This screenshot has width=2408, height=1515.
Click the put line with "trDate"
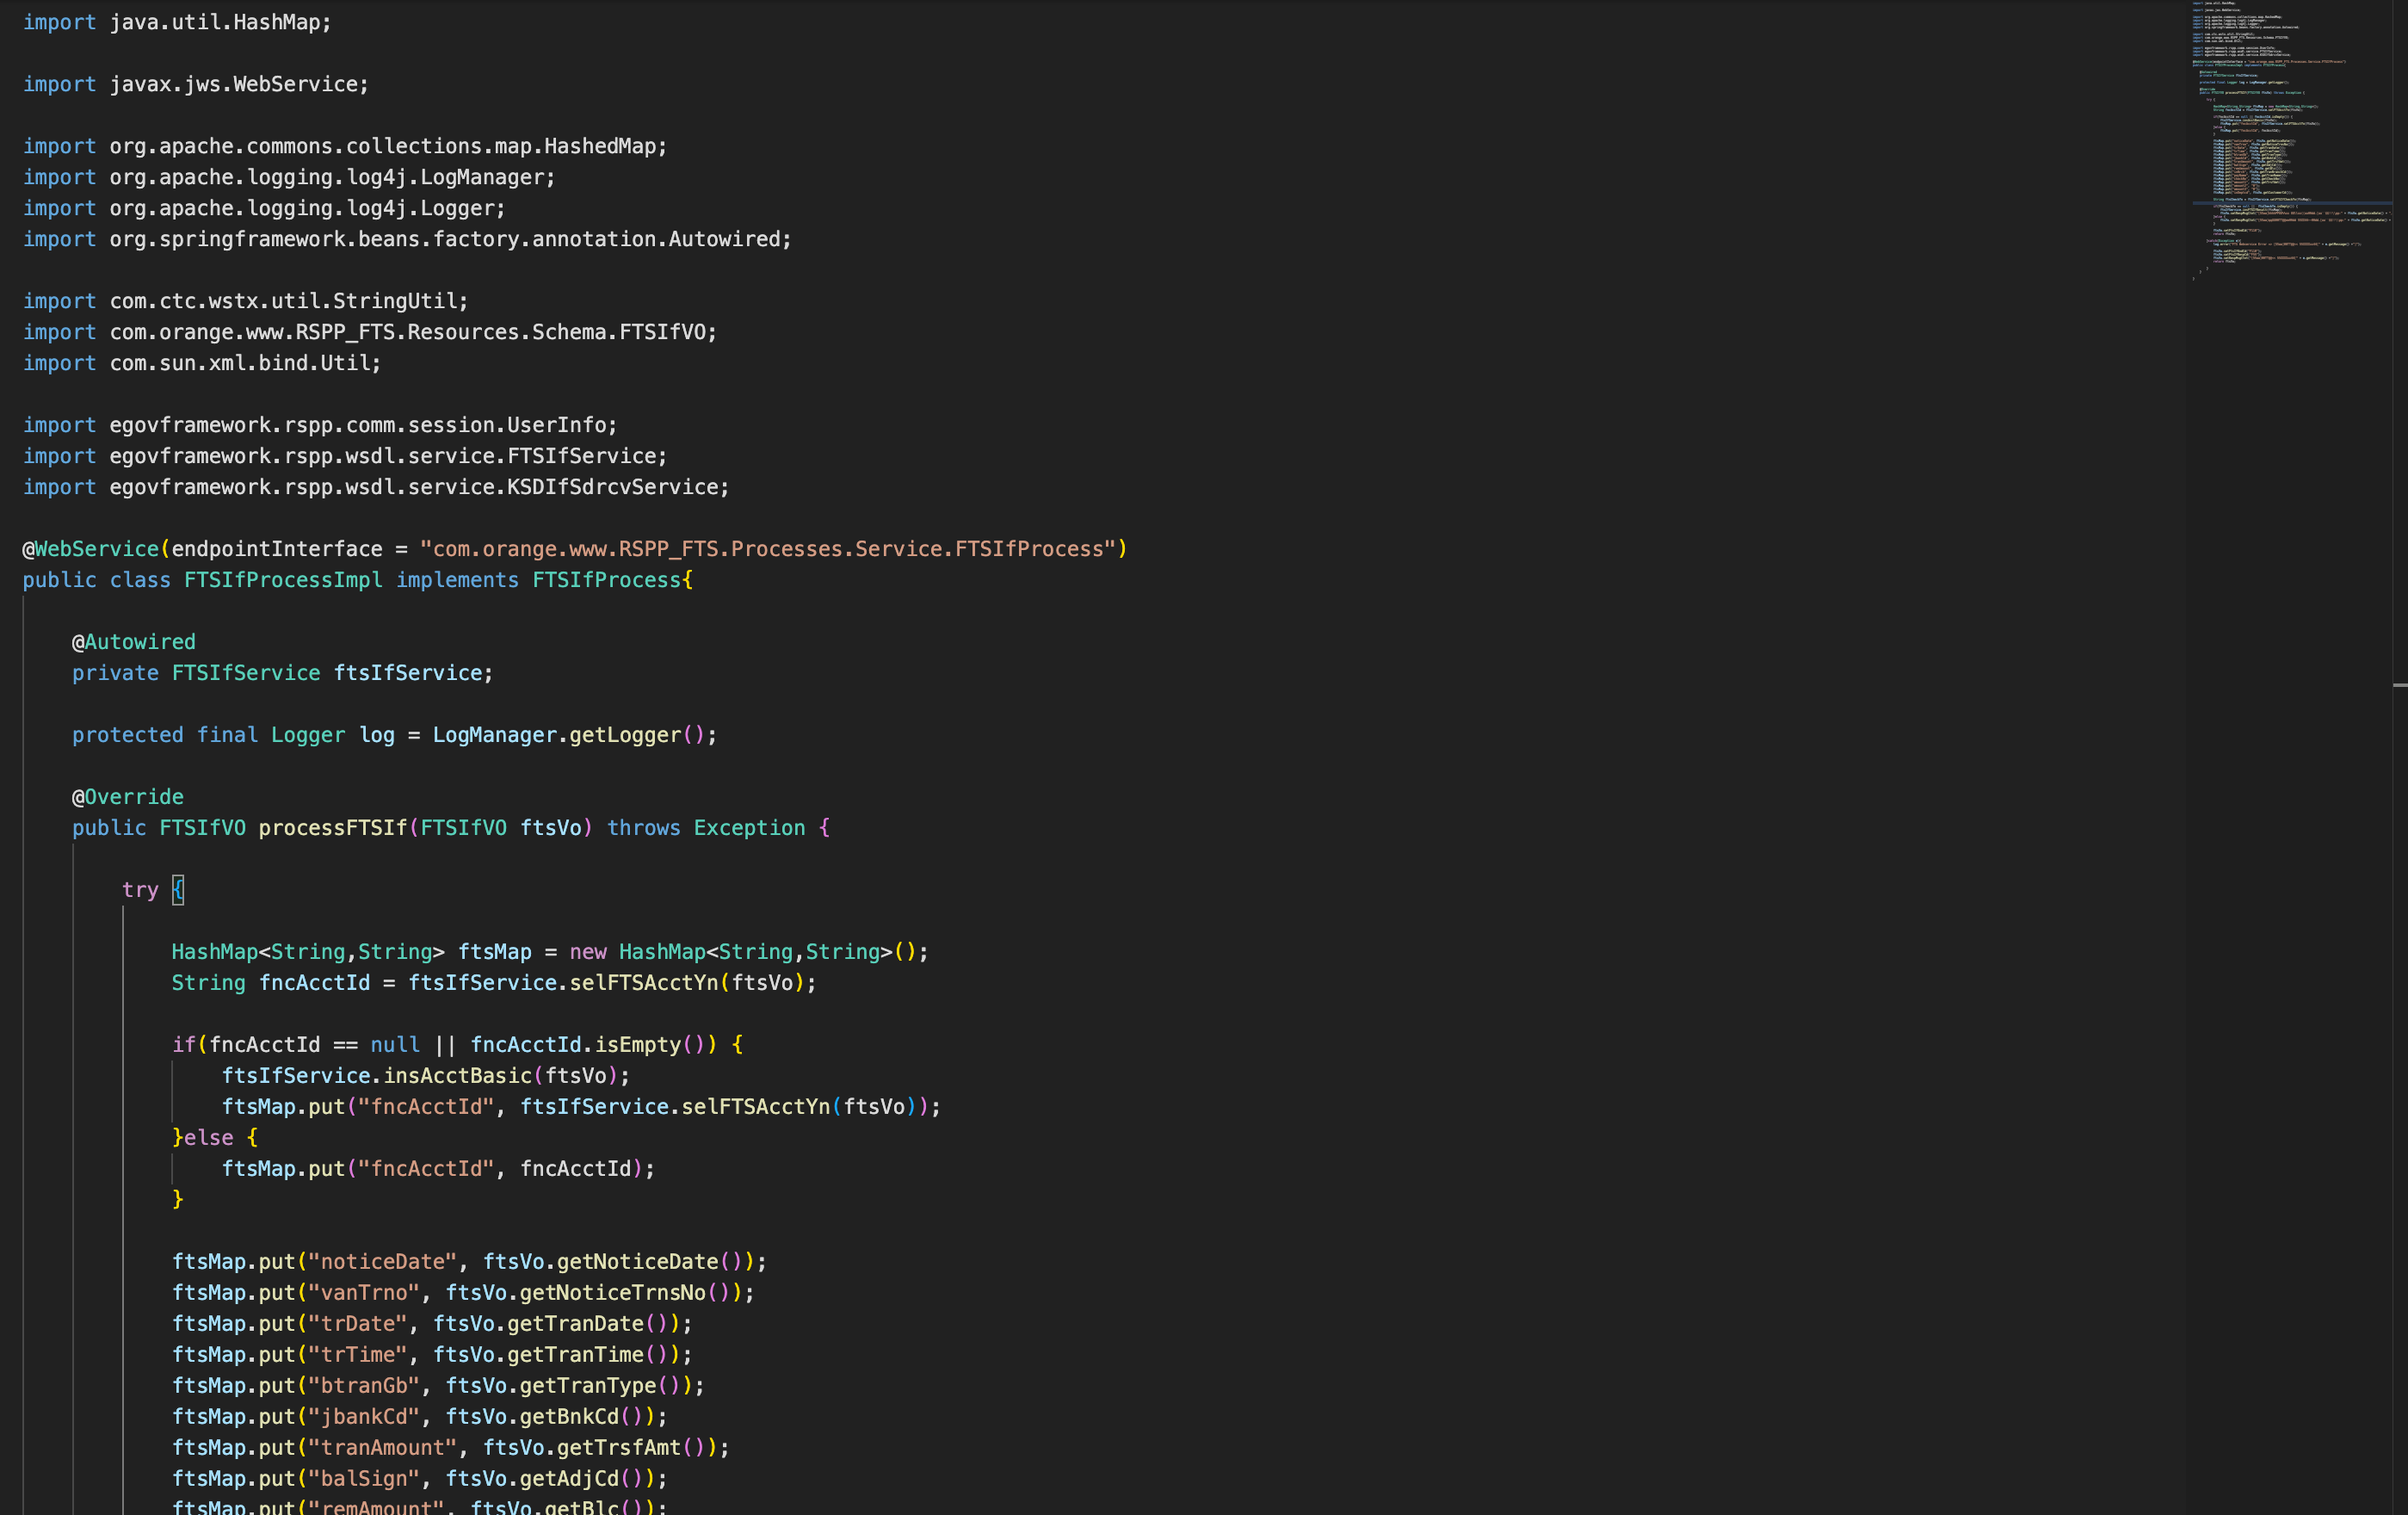(432, 1324)
